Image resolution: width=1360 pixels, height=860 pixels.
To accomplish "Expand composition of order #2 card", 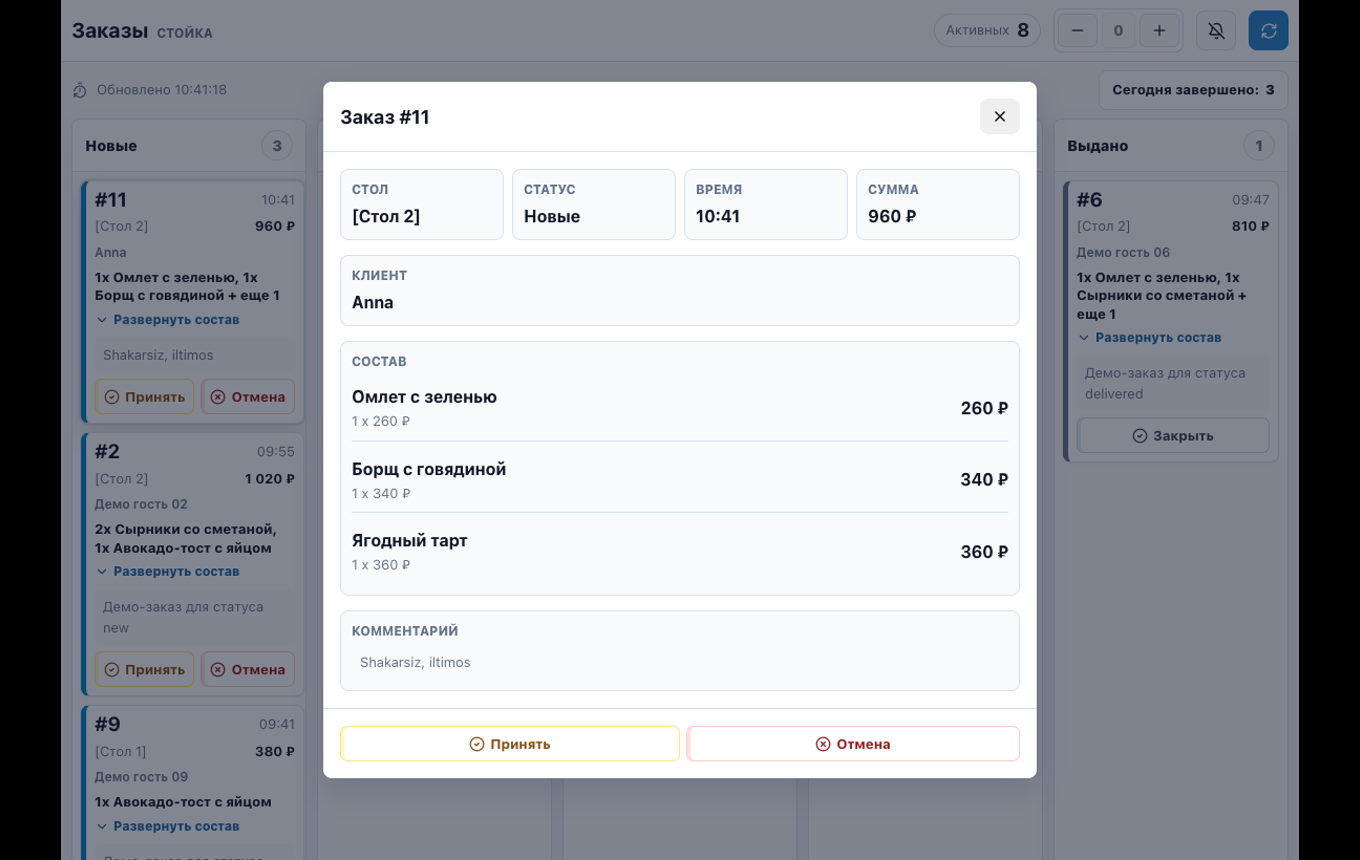I will (x=168, y=572).
